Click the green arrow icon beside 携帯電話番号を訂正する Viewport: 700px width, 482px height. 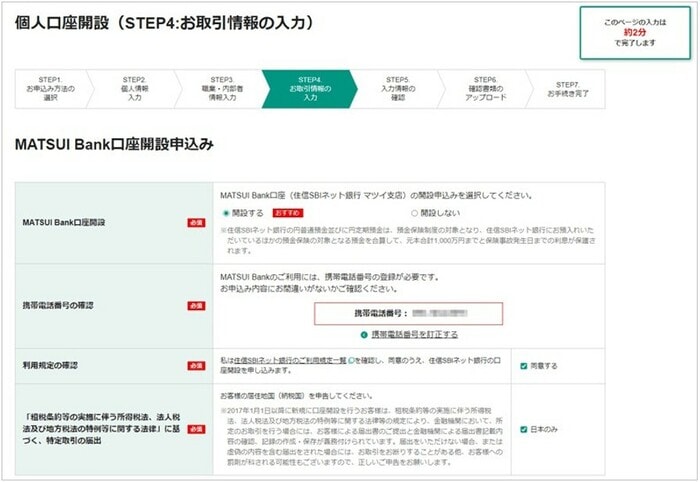(364, 335)
